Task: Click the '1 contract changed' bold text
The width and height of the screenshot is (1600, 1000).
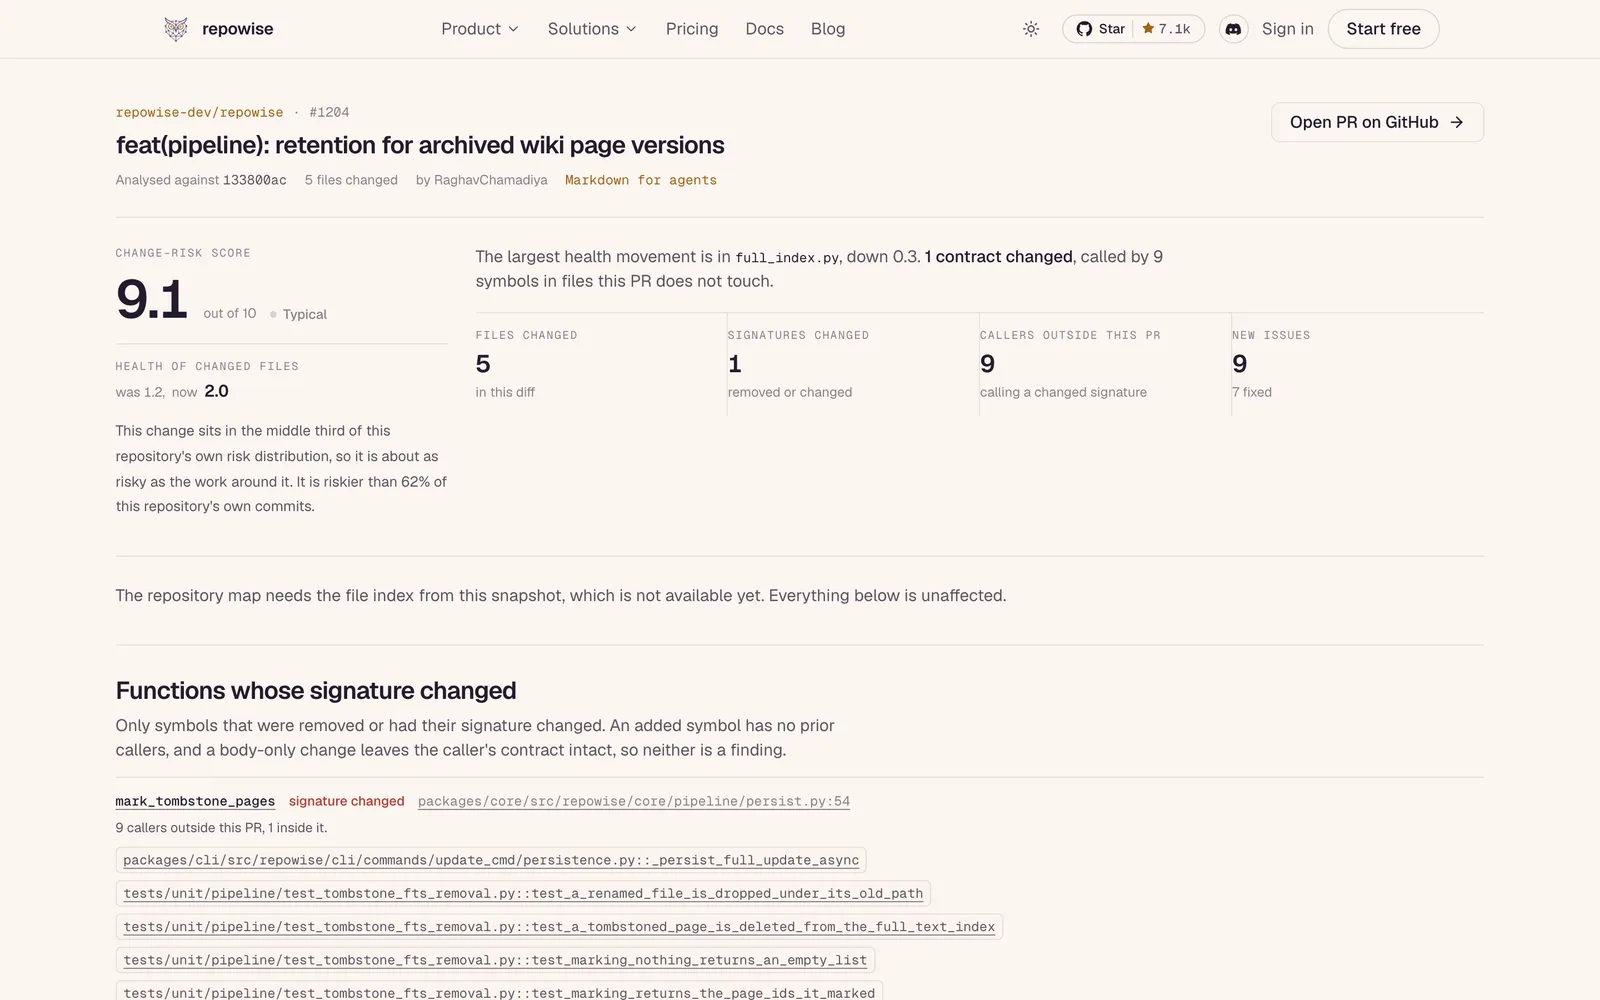Action: [x=998, y=257]
